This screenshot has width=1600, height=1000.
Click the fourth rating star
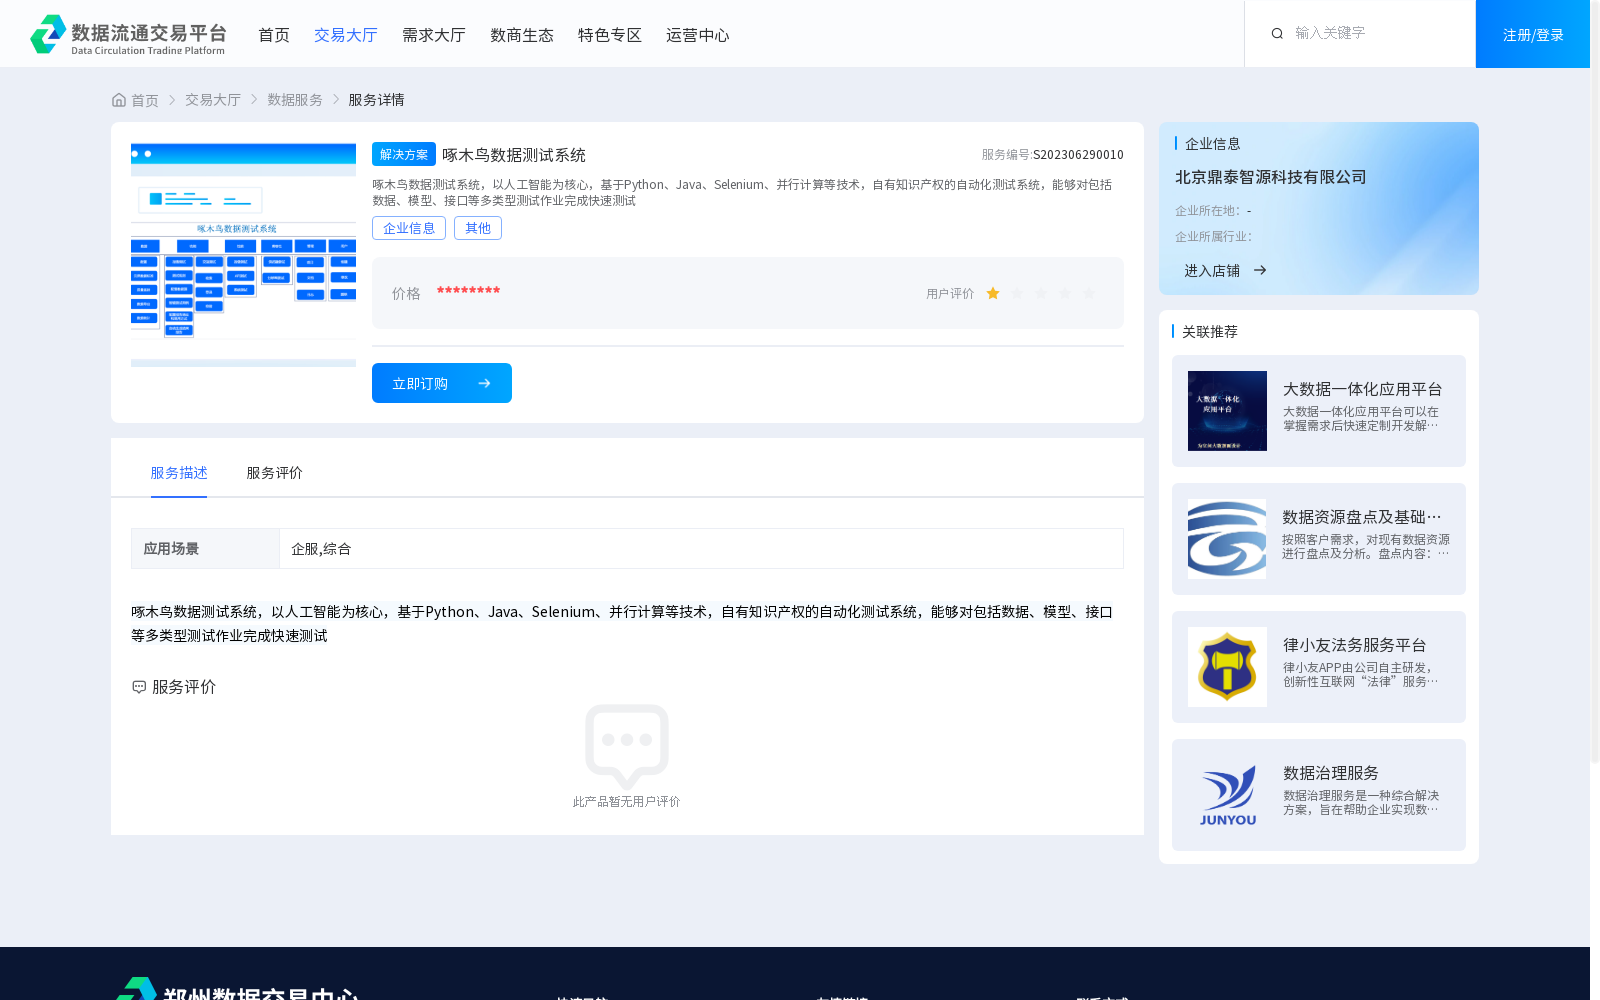click(1065, 293)
